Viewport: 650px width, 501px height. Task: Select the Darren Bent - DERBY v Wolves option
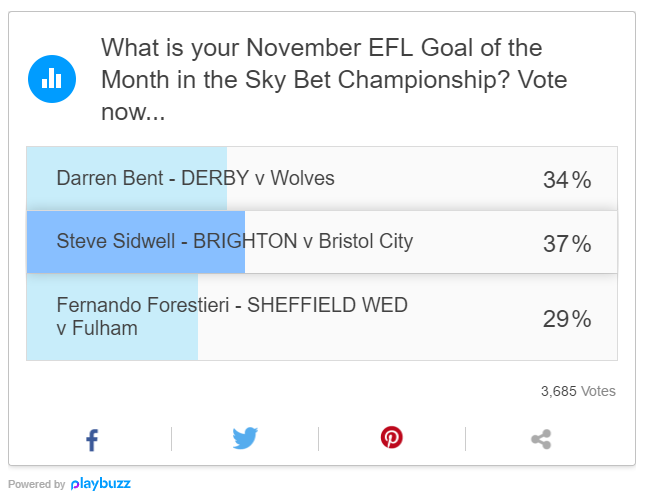(322, 179)
